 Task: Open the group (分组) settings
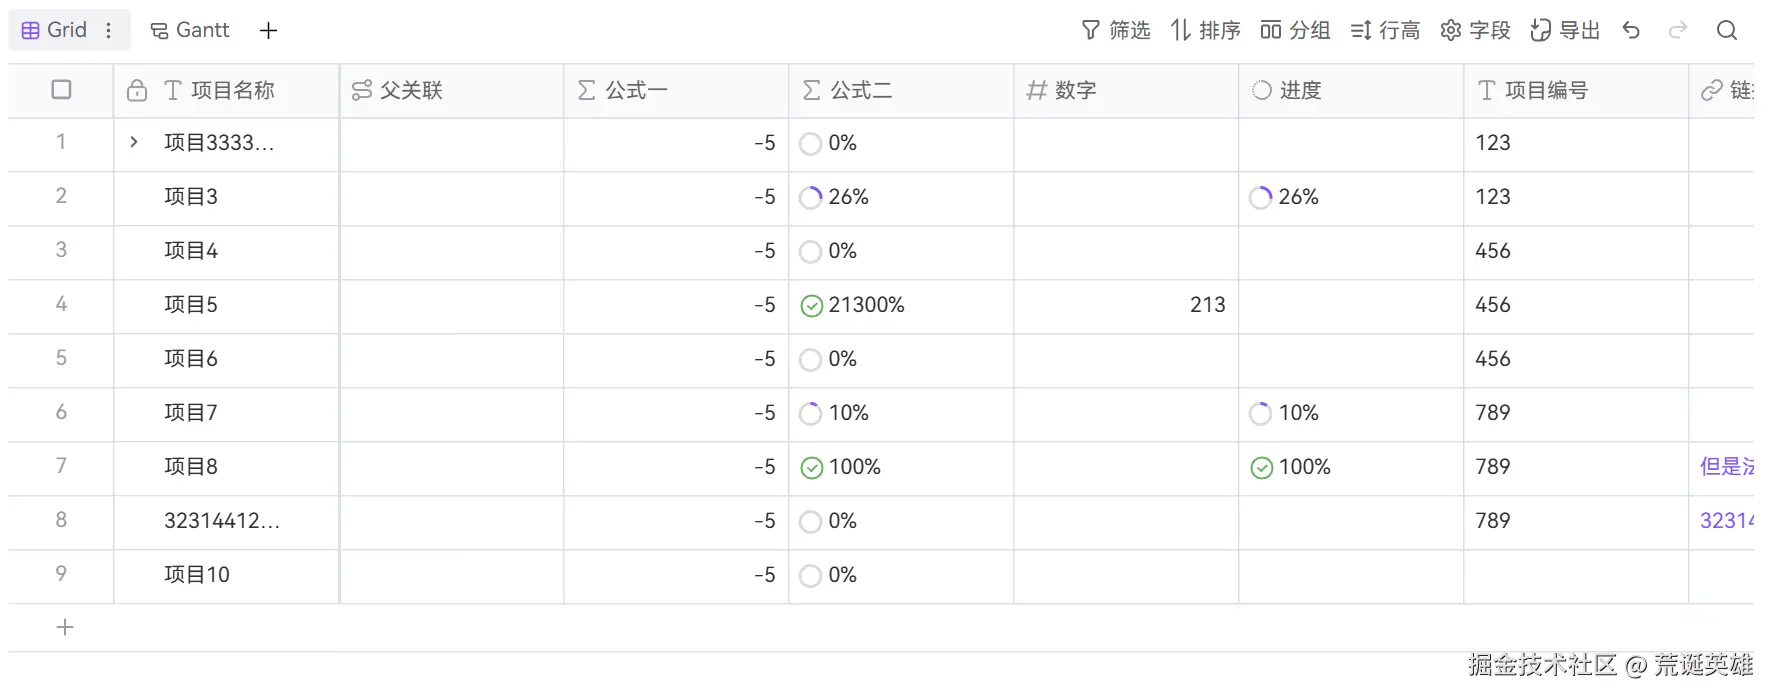pos(1295,31)
